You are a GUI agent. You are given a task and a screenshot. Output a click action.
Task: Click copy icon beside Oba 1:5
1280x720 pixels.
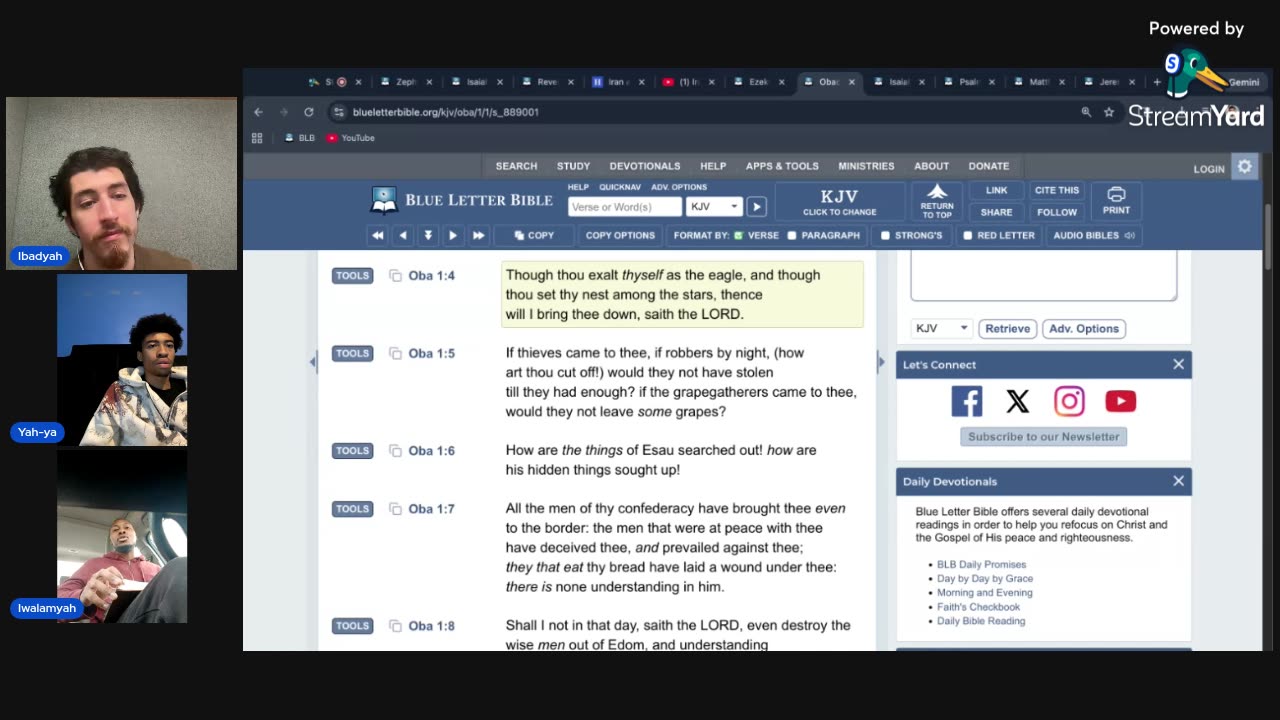(x=395, y=354)
